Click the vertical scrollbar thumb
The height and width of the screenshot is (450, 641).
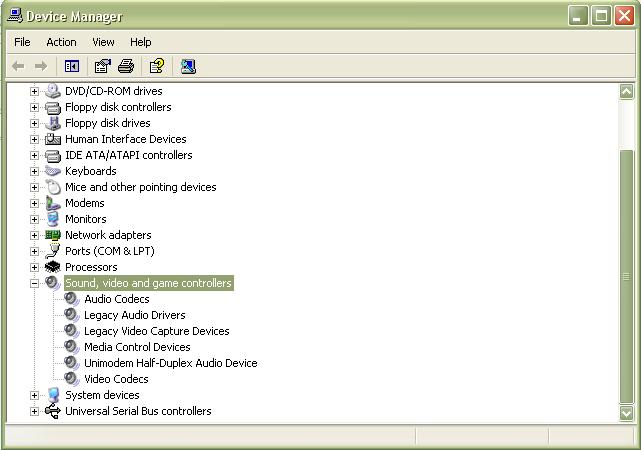[626, 277]
